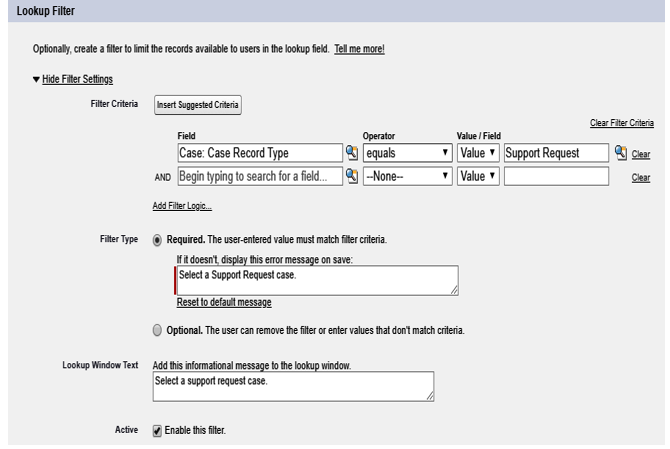The image size is (670, 449).
Task: Open field lookup icon in the AND row
Action: point(352,176)
